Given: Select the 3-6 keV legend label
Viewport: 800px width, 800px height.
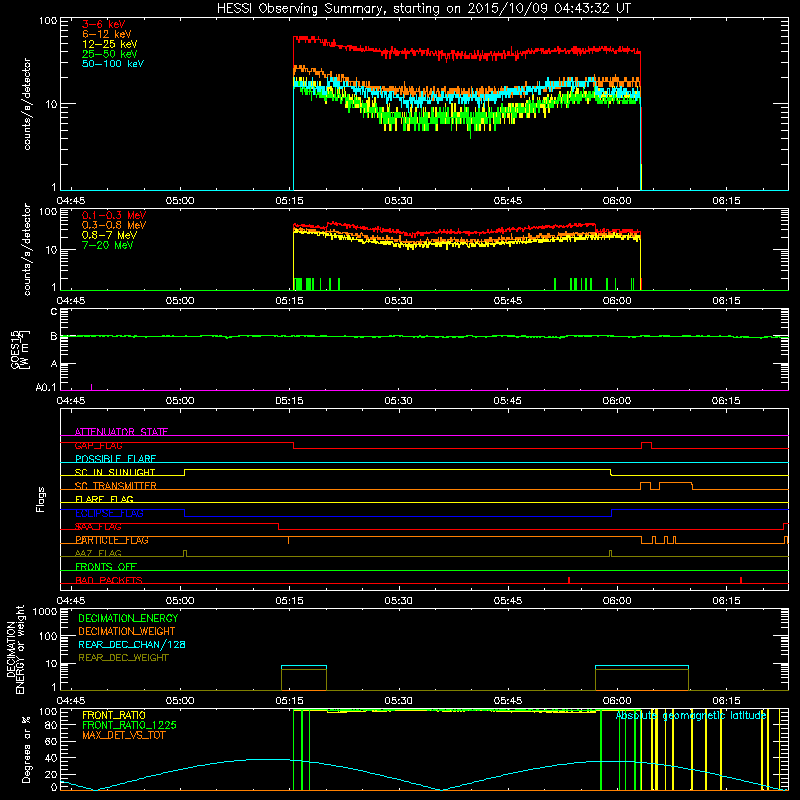Looking at the screenshot, I should 104,24.
